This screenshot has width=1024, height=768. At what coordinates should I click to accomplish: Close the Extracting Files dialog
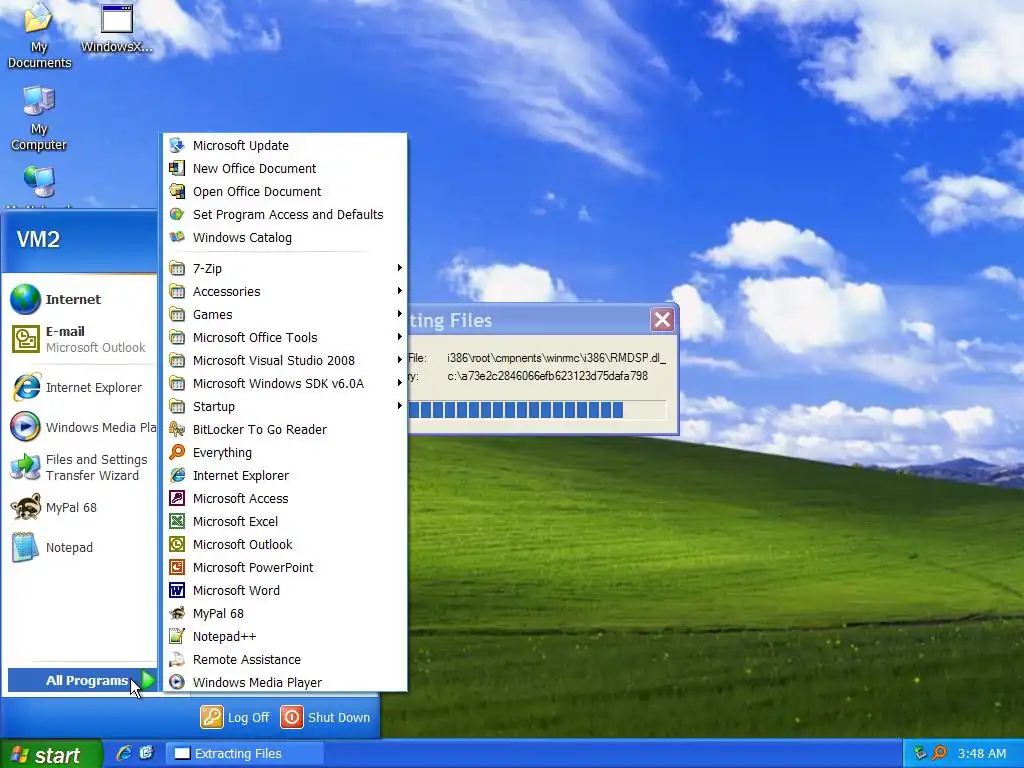[x=662, y=319]
